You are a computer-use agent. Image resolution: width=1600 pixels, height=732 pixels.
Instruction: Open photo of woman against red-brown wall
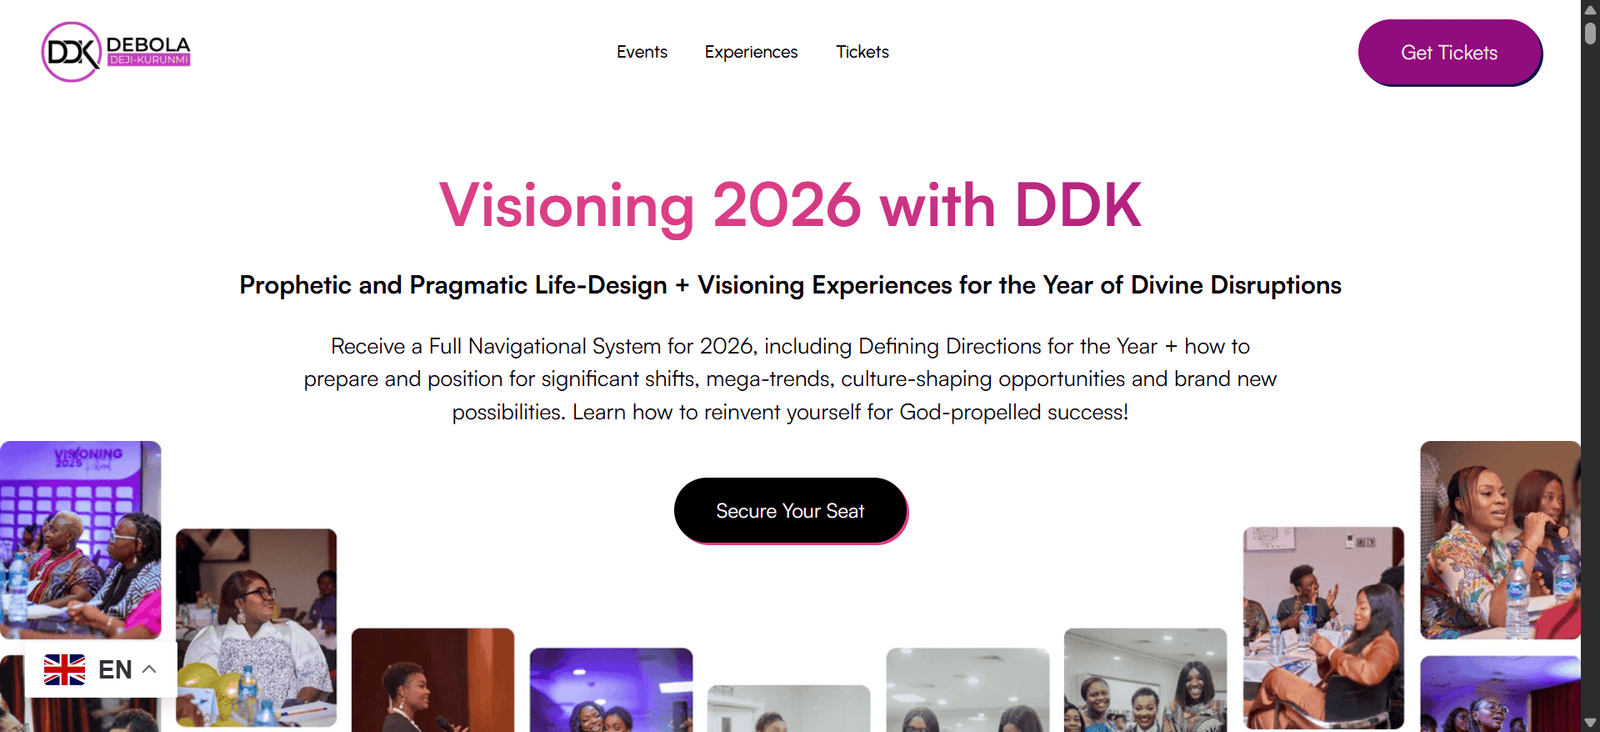[x=433, y=680]
